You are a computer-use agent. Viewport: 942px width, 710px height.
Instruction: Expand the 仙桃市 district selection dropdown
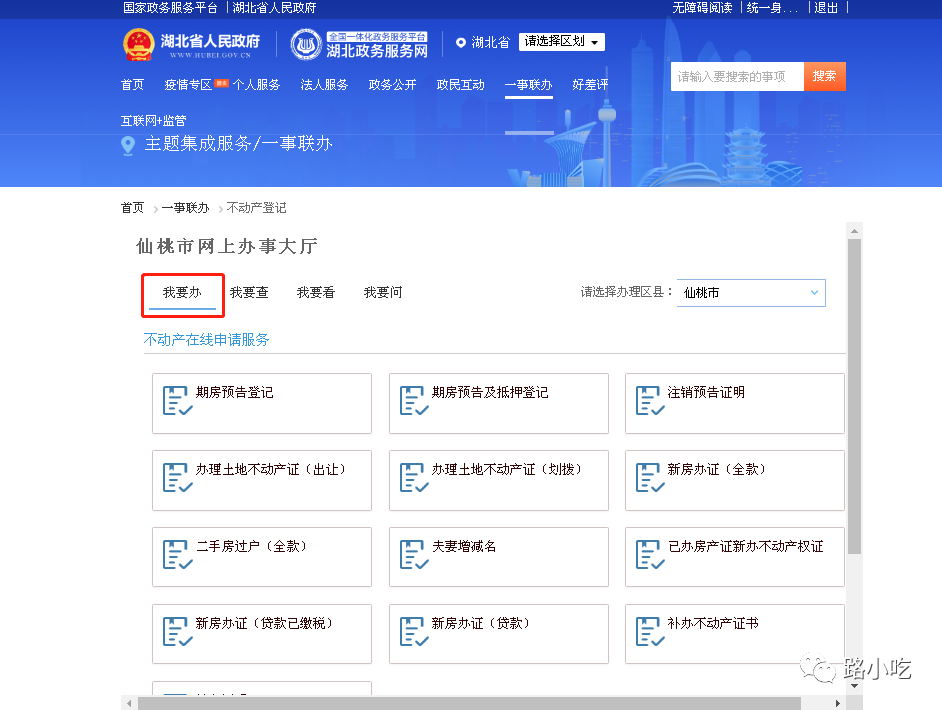(x=751, y=293)
